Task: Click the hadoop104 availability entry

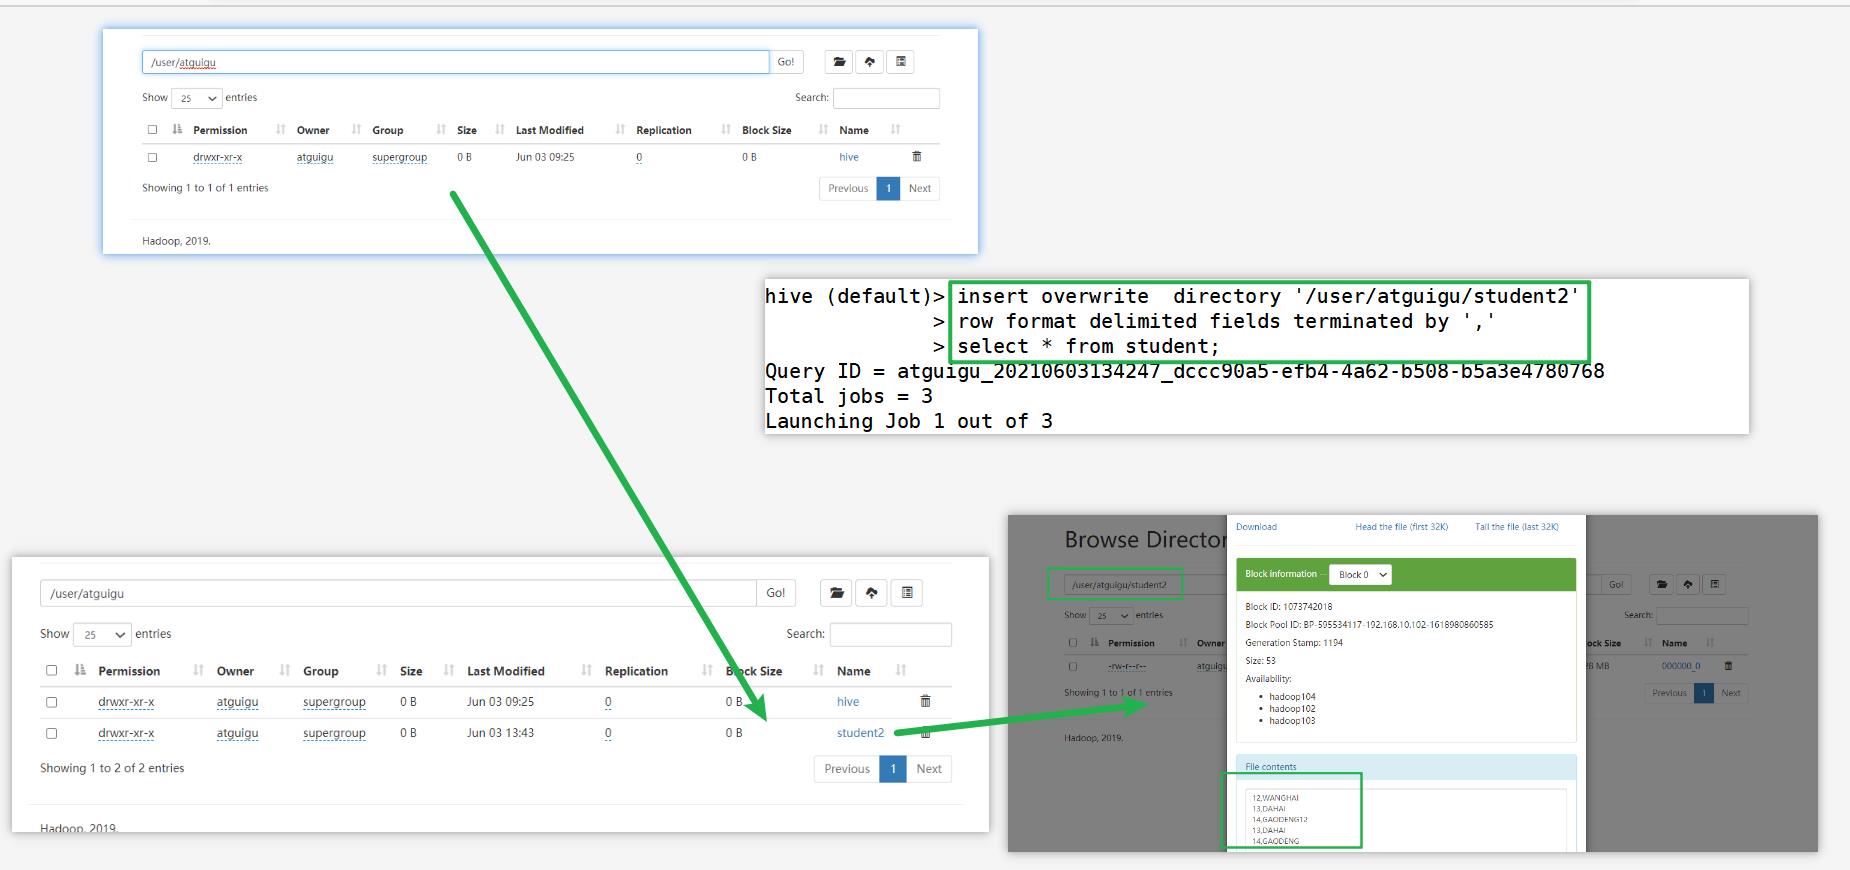Action: (1292, 697)
